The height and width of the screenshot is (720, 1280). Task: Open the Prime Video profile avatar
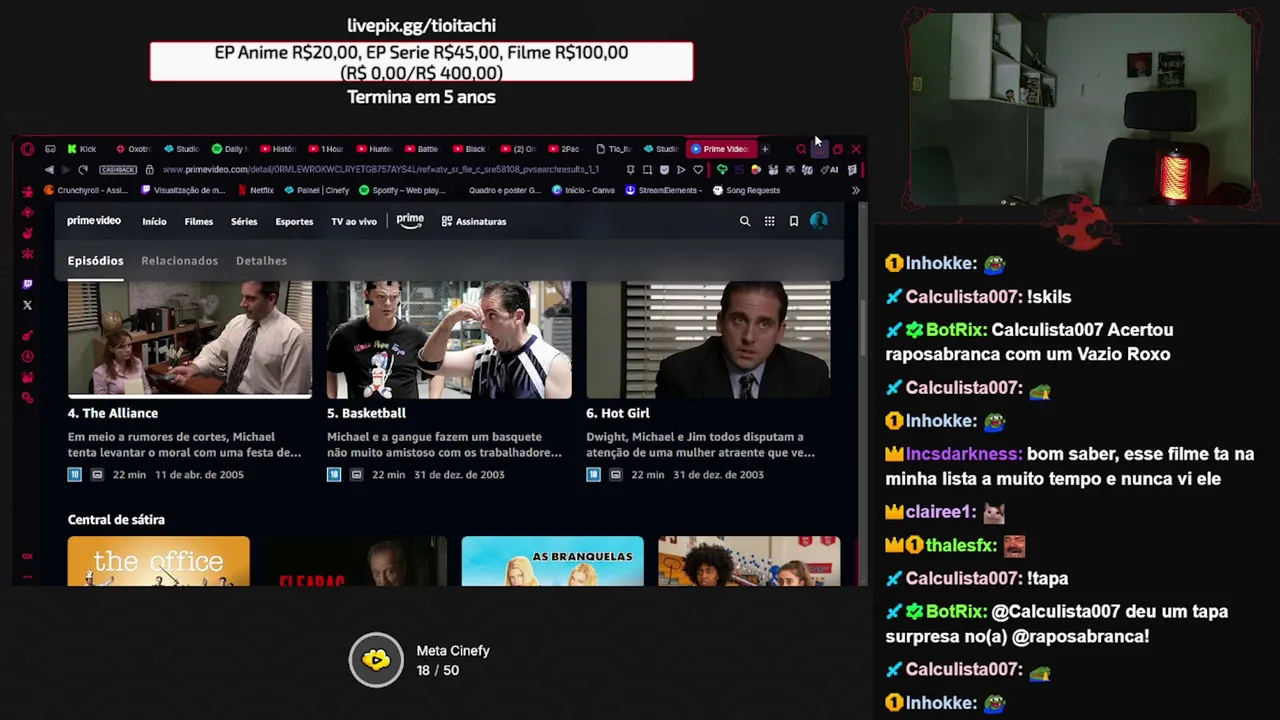point(819,221)
